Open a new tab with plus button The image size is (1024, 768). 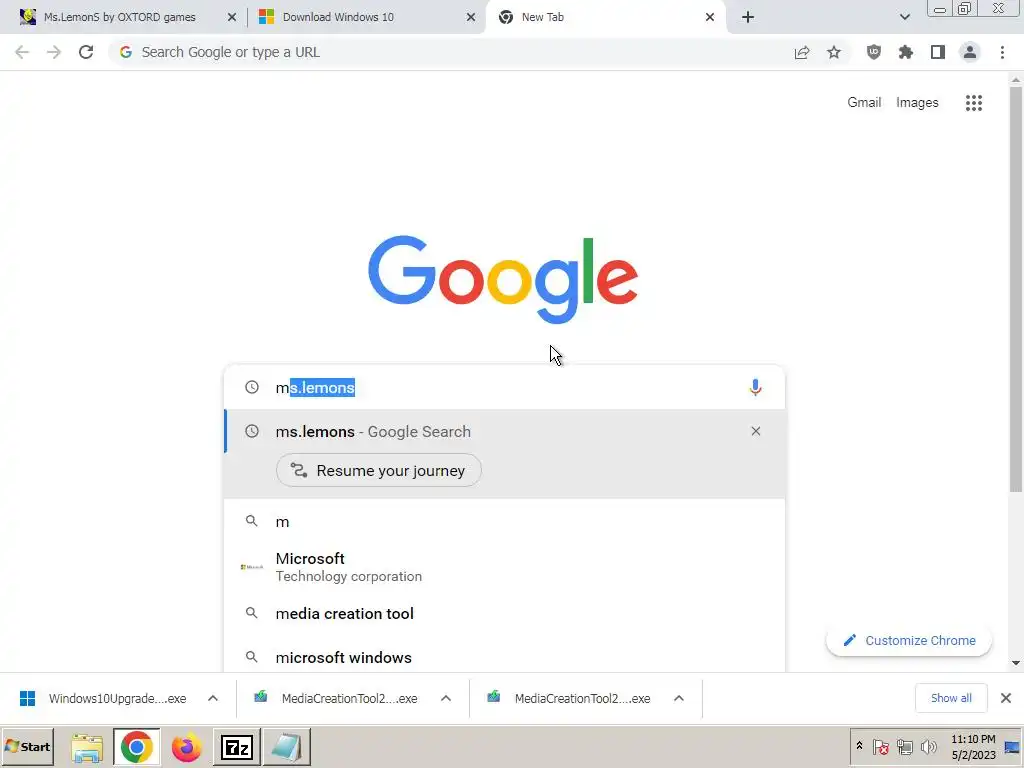point(748,17)
